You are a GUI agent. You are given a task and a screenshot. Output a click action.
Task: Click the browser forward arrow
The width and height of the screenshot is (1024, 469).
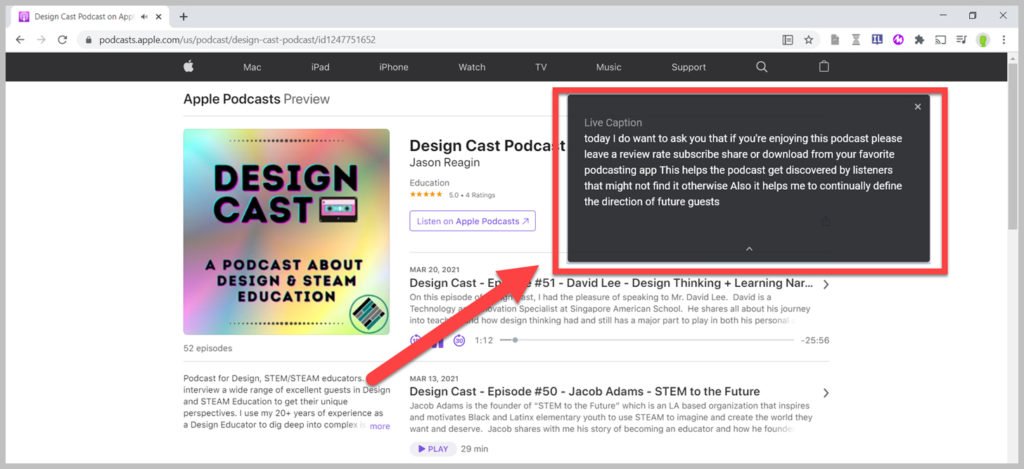41,40
